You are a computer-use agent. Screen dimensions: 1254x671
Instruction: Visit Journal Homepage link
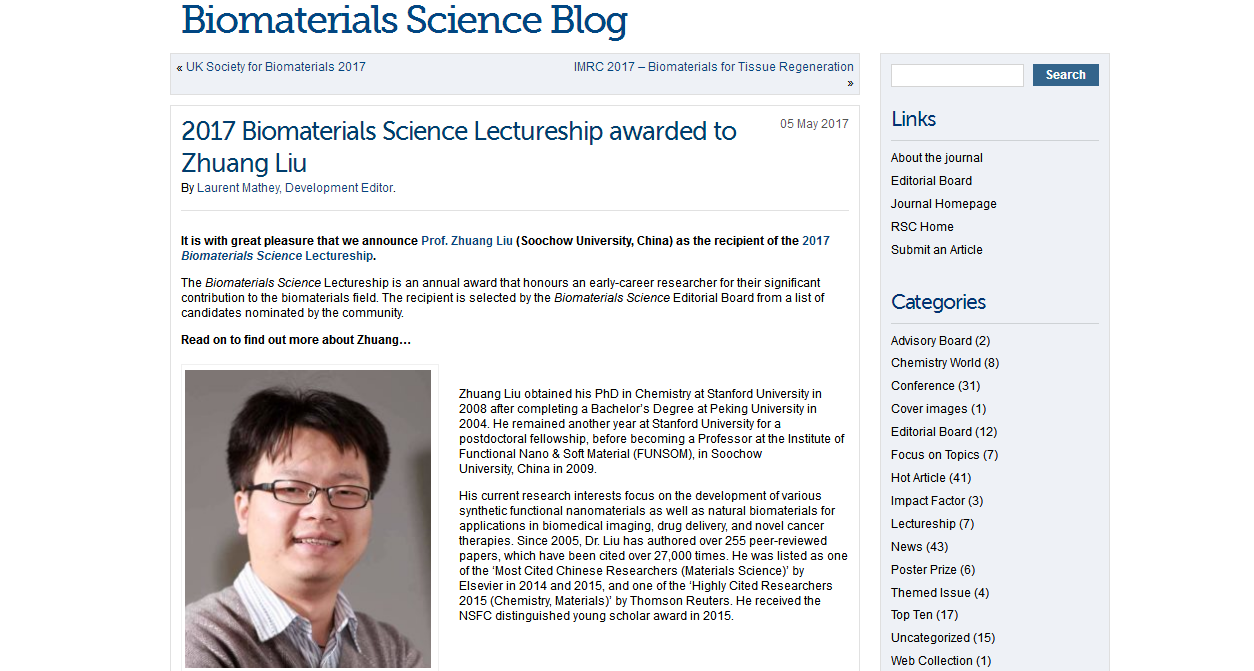point(943,204)
